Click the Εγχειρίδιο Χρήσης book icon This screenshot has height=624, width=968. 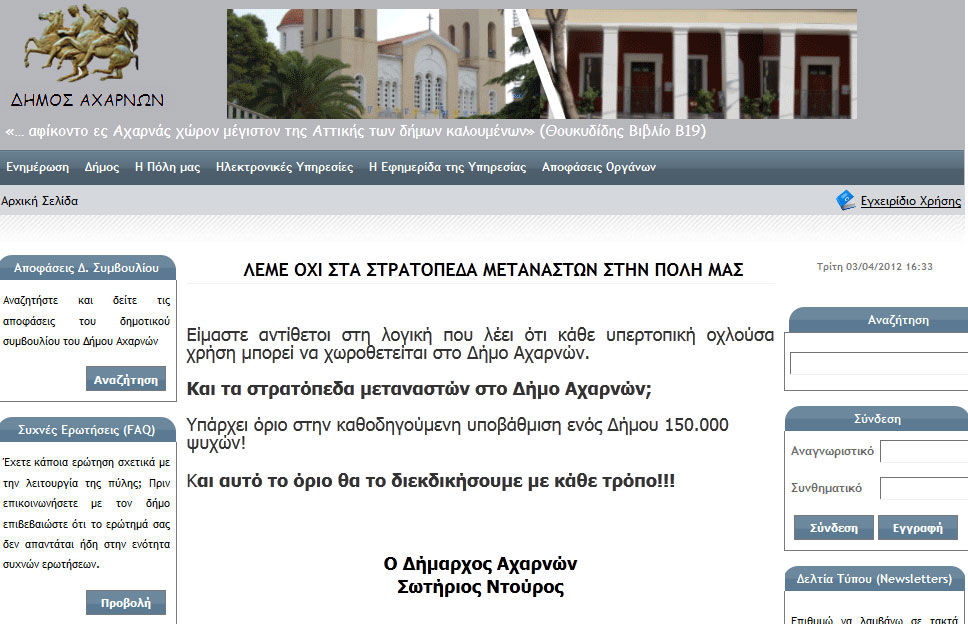tap(846, 201)
